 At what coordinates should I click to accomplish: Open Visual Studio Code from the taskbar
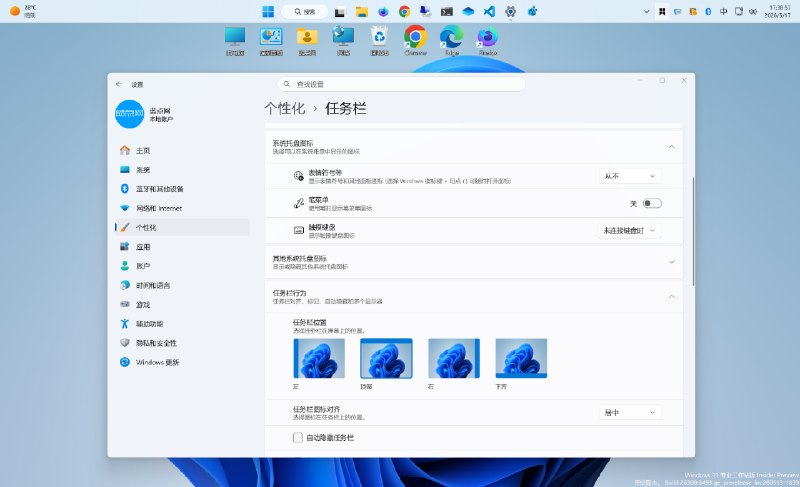coord(489,11)
